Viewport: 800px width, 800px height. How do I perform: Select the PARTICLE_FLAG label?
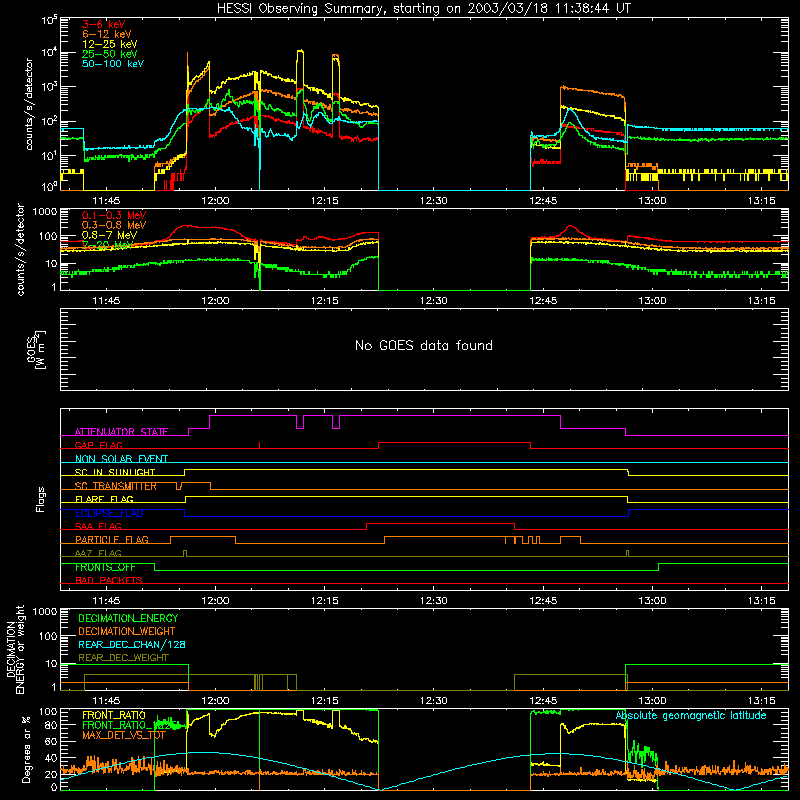(x=112, y=539)
